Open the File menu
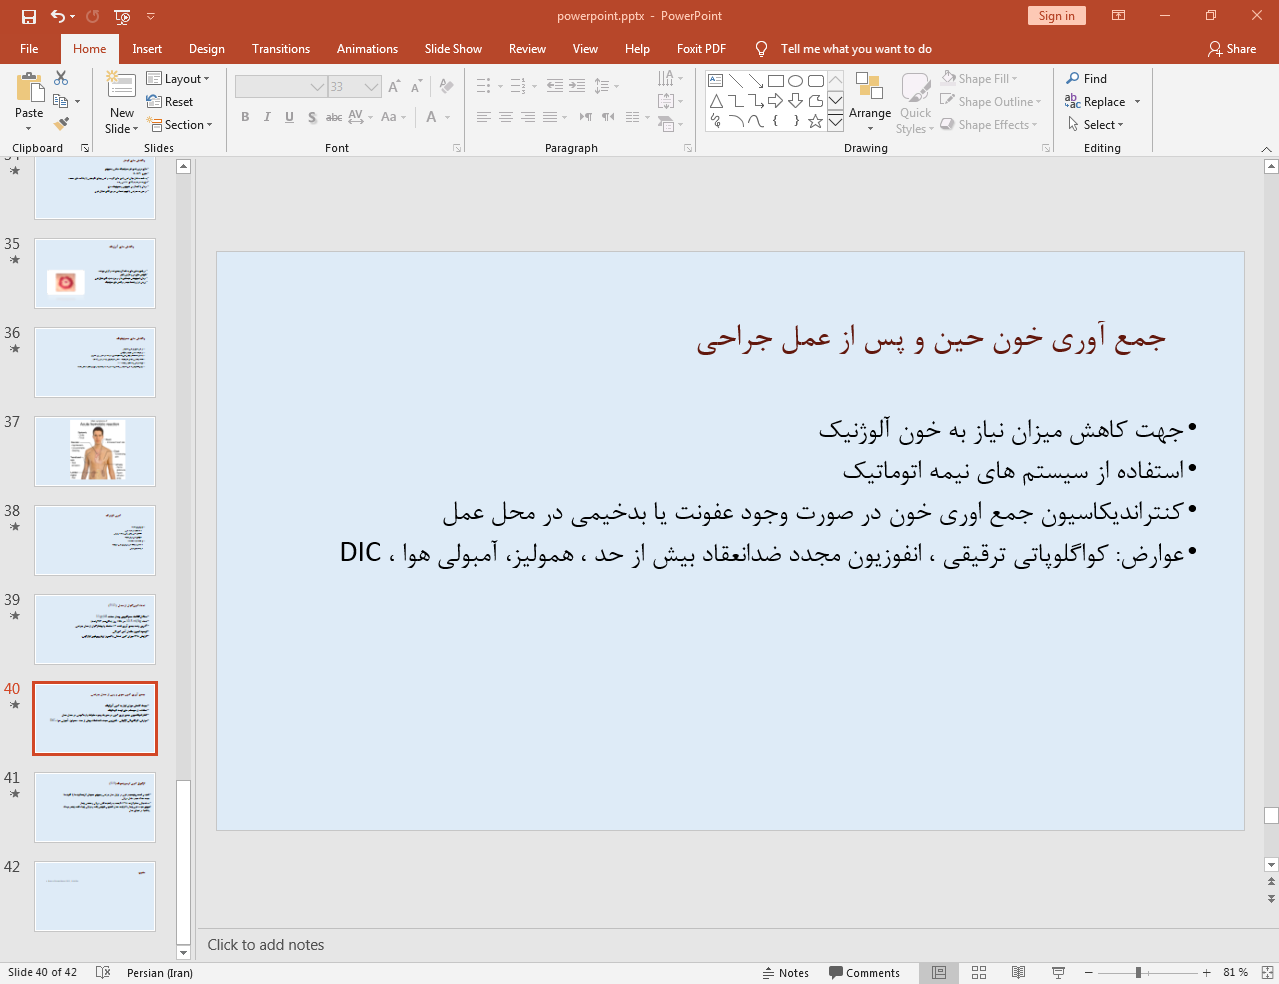1279x984 pixels. tap(29, 49)
